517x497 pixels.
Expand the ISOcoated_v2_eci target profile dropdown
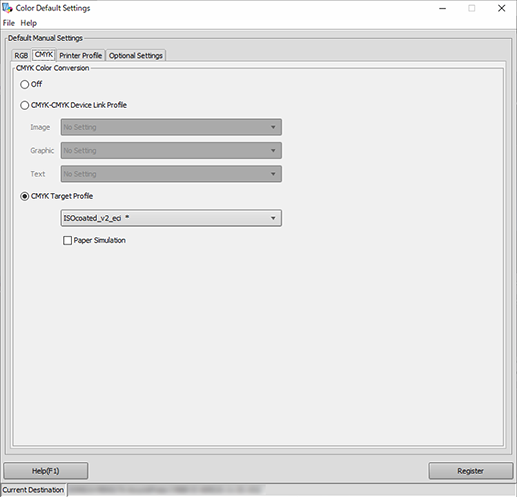[x=171, y=218]
